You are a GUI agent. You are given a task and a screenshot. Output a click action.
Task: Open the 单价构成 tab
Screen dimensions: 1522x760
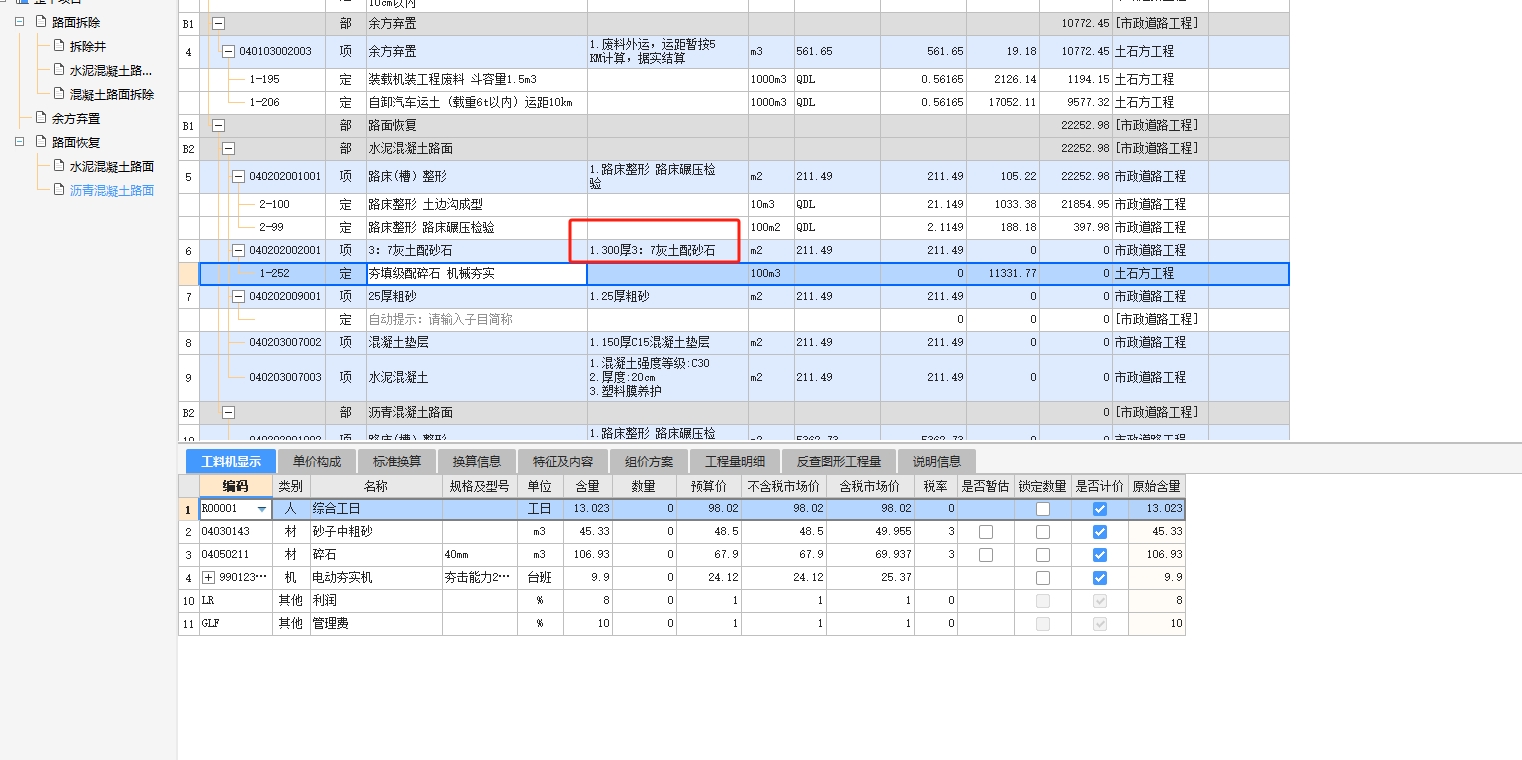tap(317, 461)
